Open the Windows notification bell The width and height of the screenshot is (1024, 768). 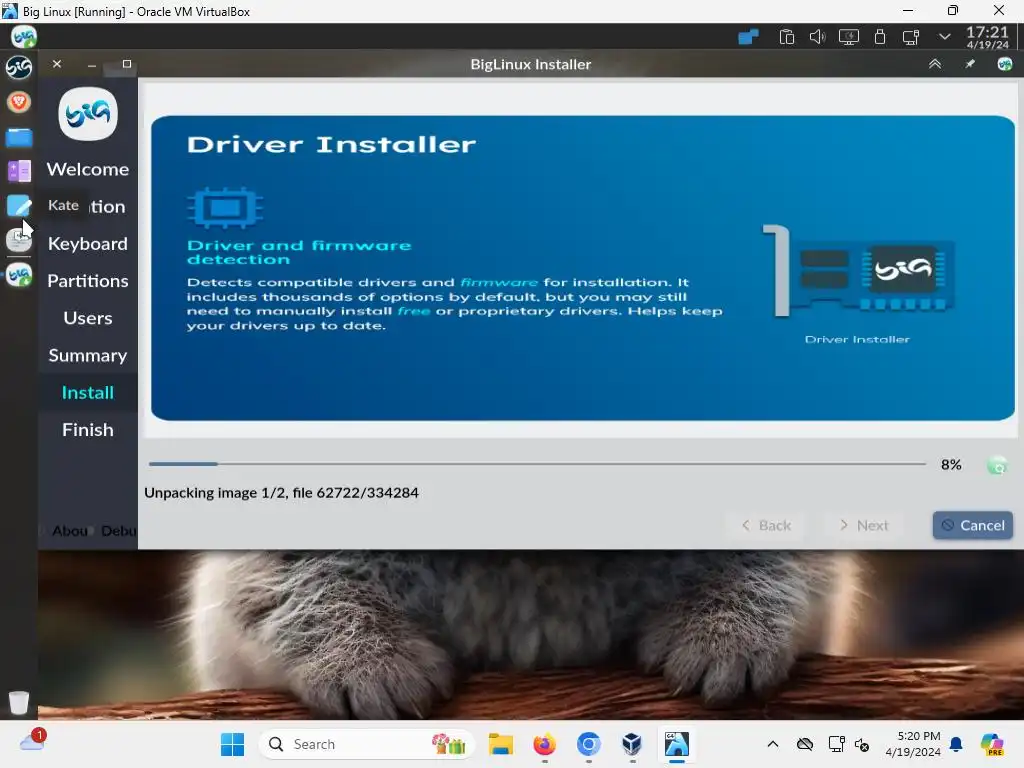[x=956, y=744]
